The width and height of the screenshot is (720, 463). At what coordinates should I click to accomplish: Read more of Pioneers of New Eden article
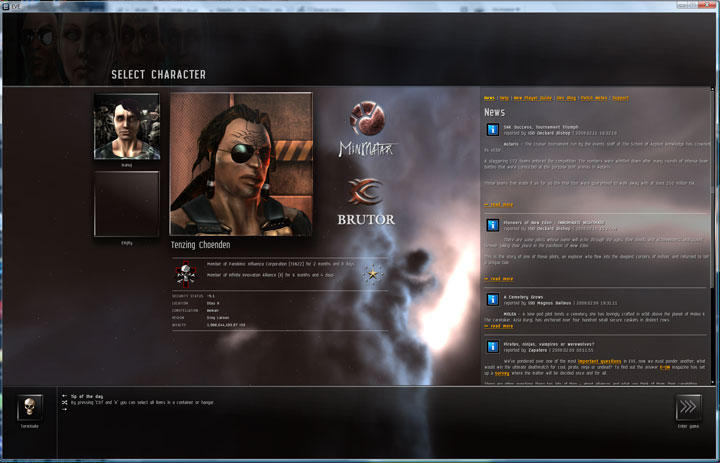pos(499,279)
